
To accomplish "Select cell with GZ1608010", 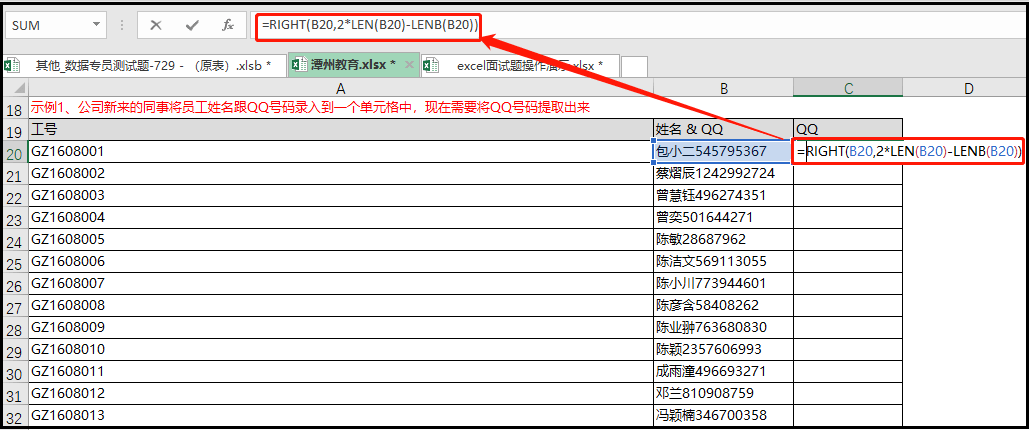I will (341, 349).
